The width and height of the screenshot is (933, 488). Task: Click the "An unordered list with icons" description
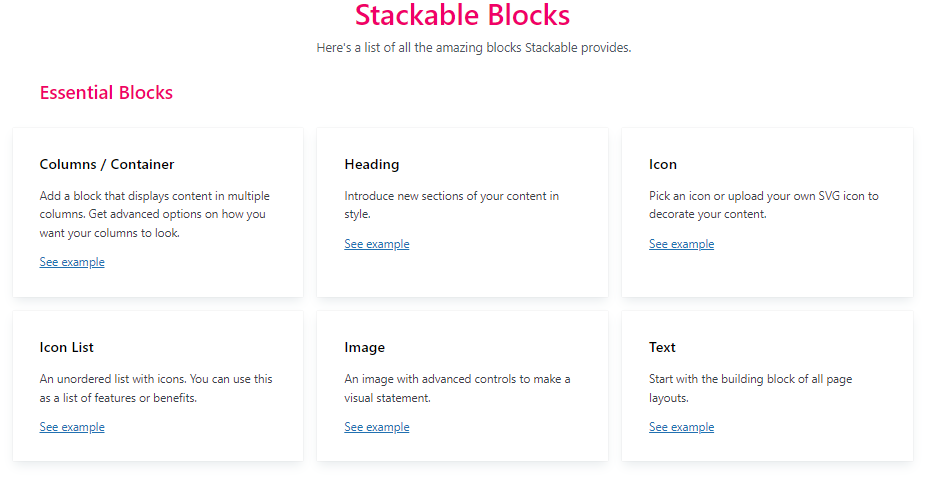tap(155, 388)
